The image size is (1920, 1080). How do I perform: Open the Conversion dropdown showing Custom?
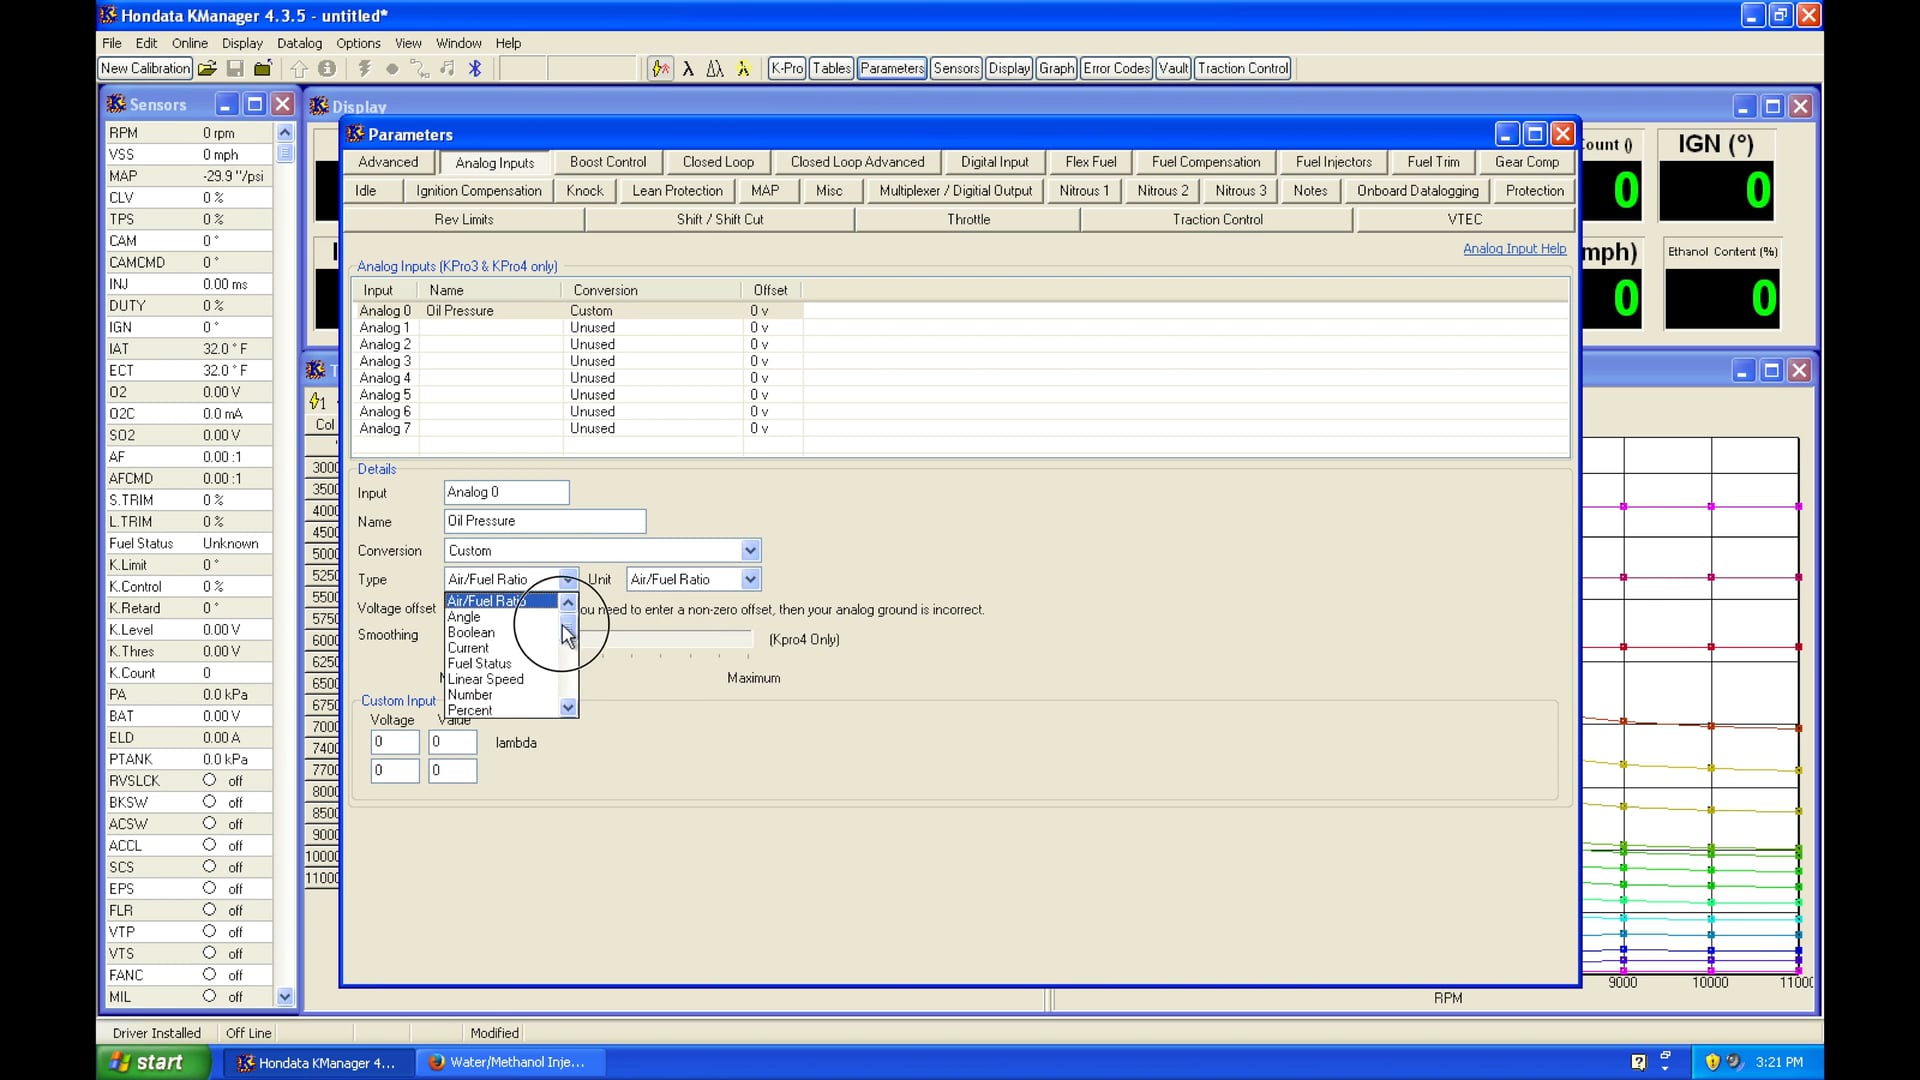[750, 550]
